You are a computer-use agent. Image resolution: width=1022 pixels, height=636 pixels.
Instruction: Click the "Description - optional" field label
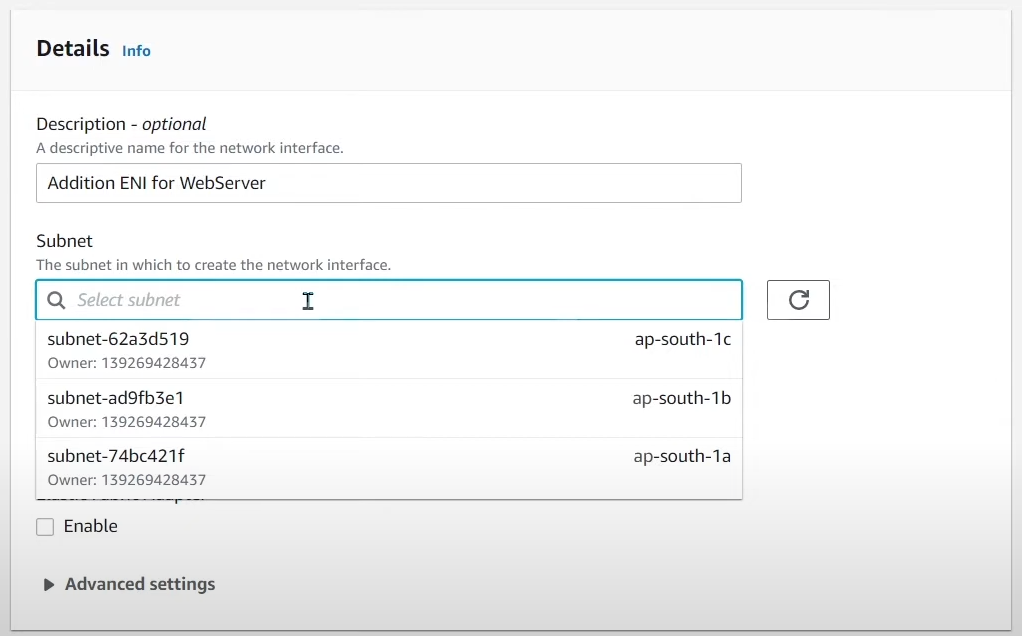coord(121,124)
